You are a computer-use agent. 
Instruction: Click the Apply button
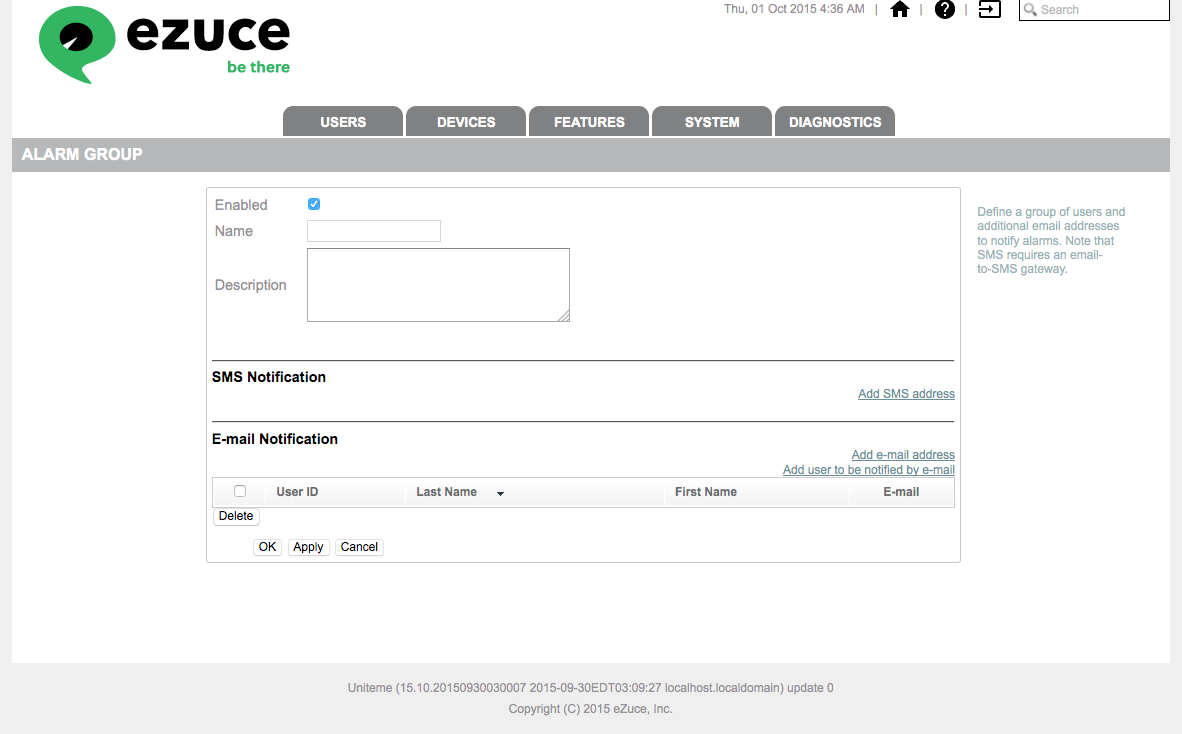pos(308,547)
